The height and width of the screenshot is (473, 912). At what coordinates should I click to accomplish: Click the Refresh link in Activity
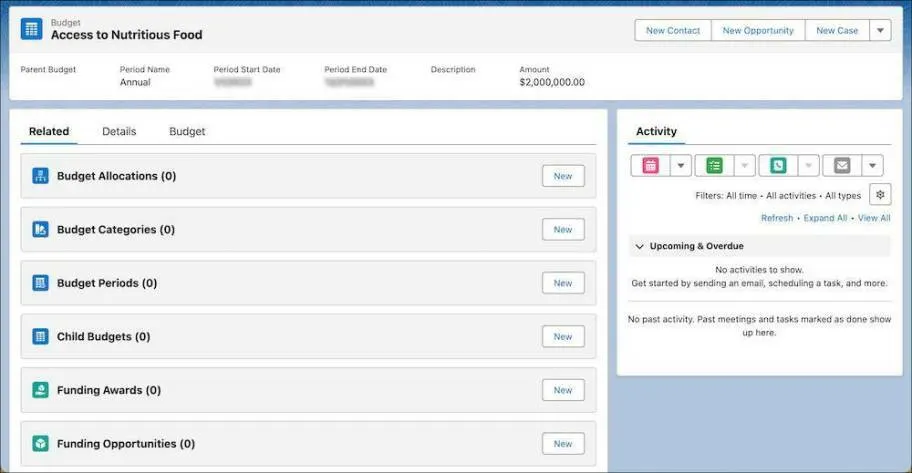776,218
